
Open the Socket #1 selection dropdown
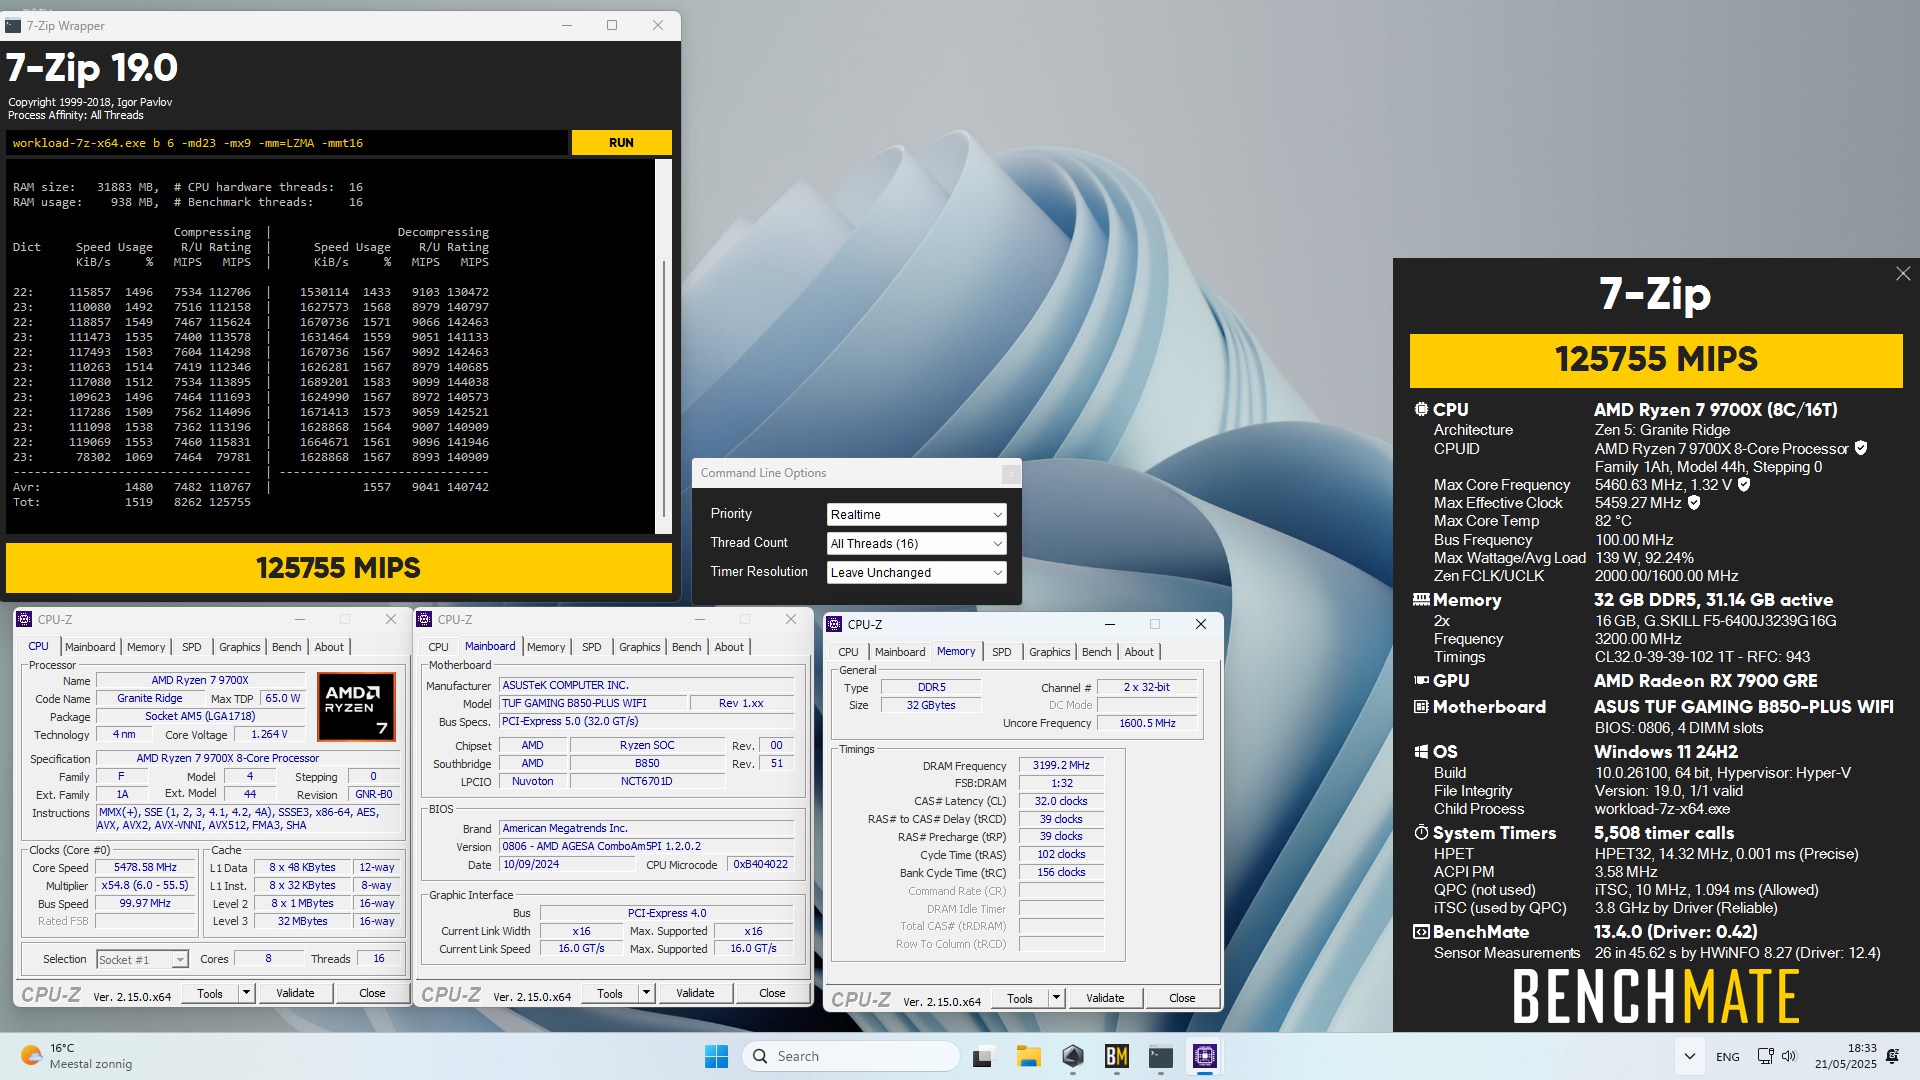[142, 959]
